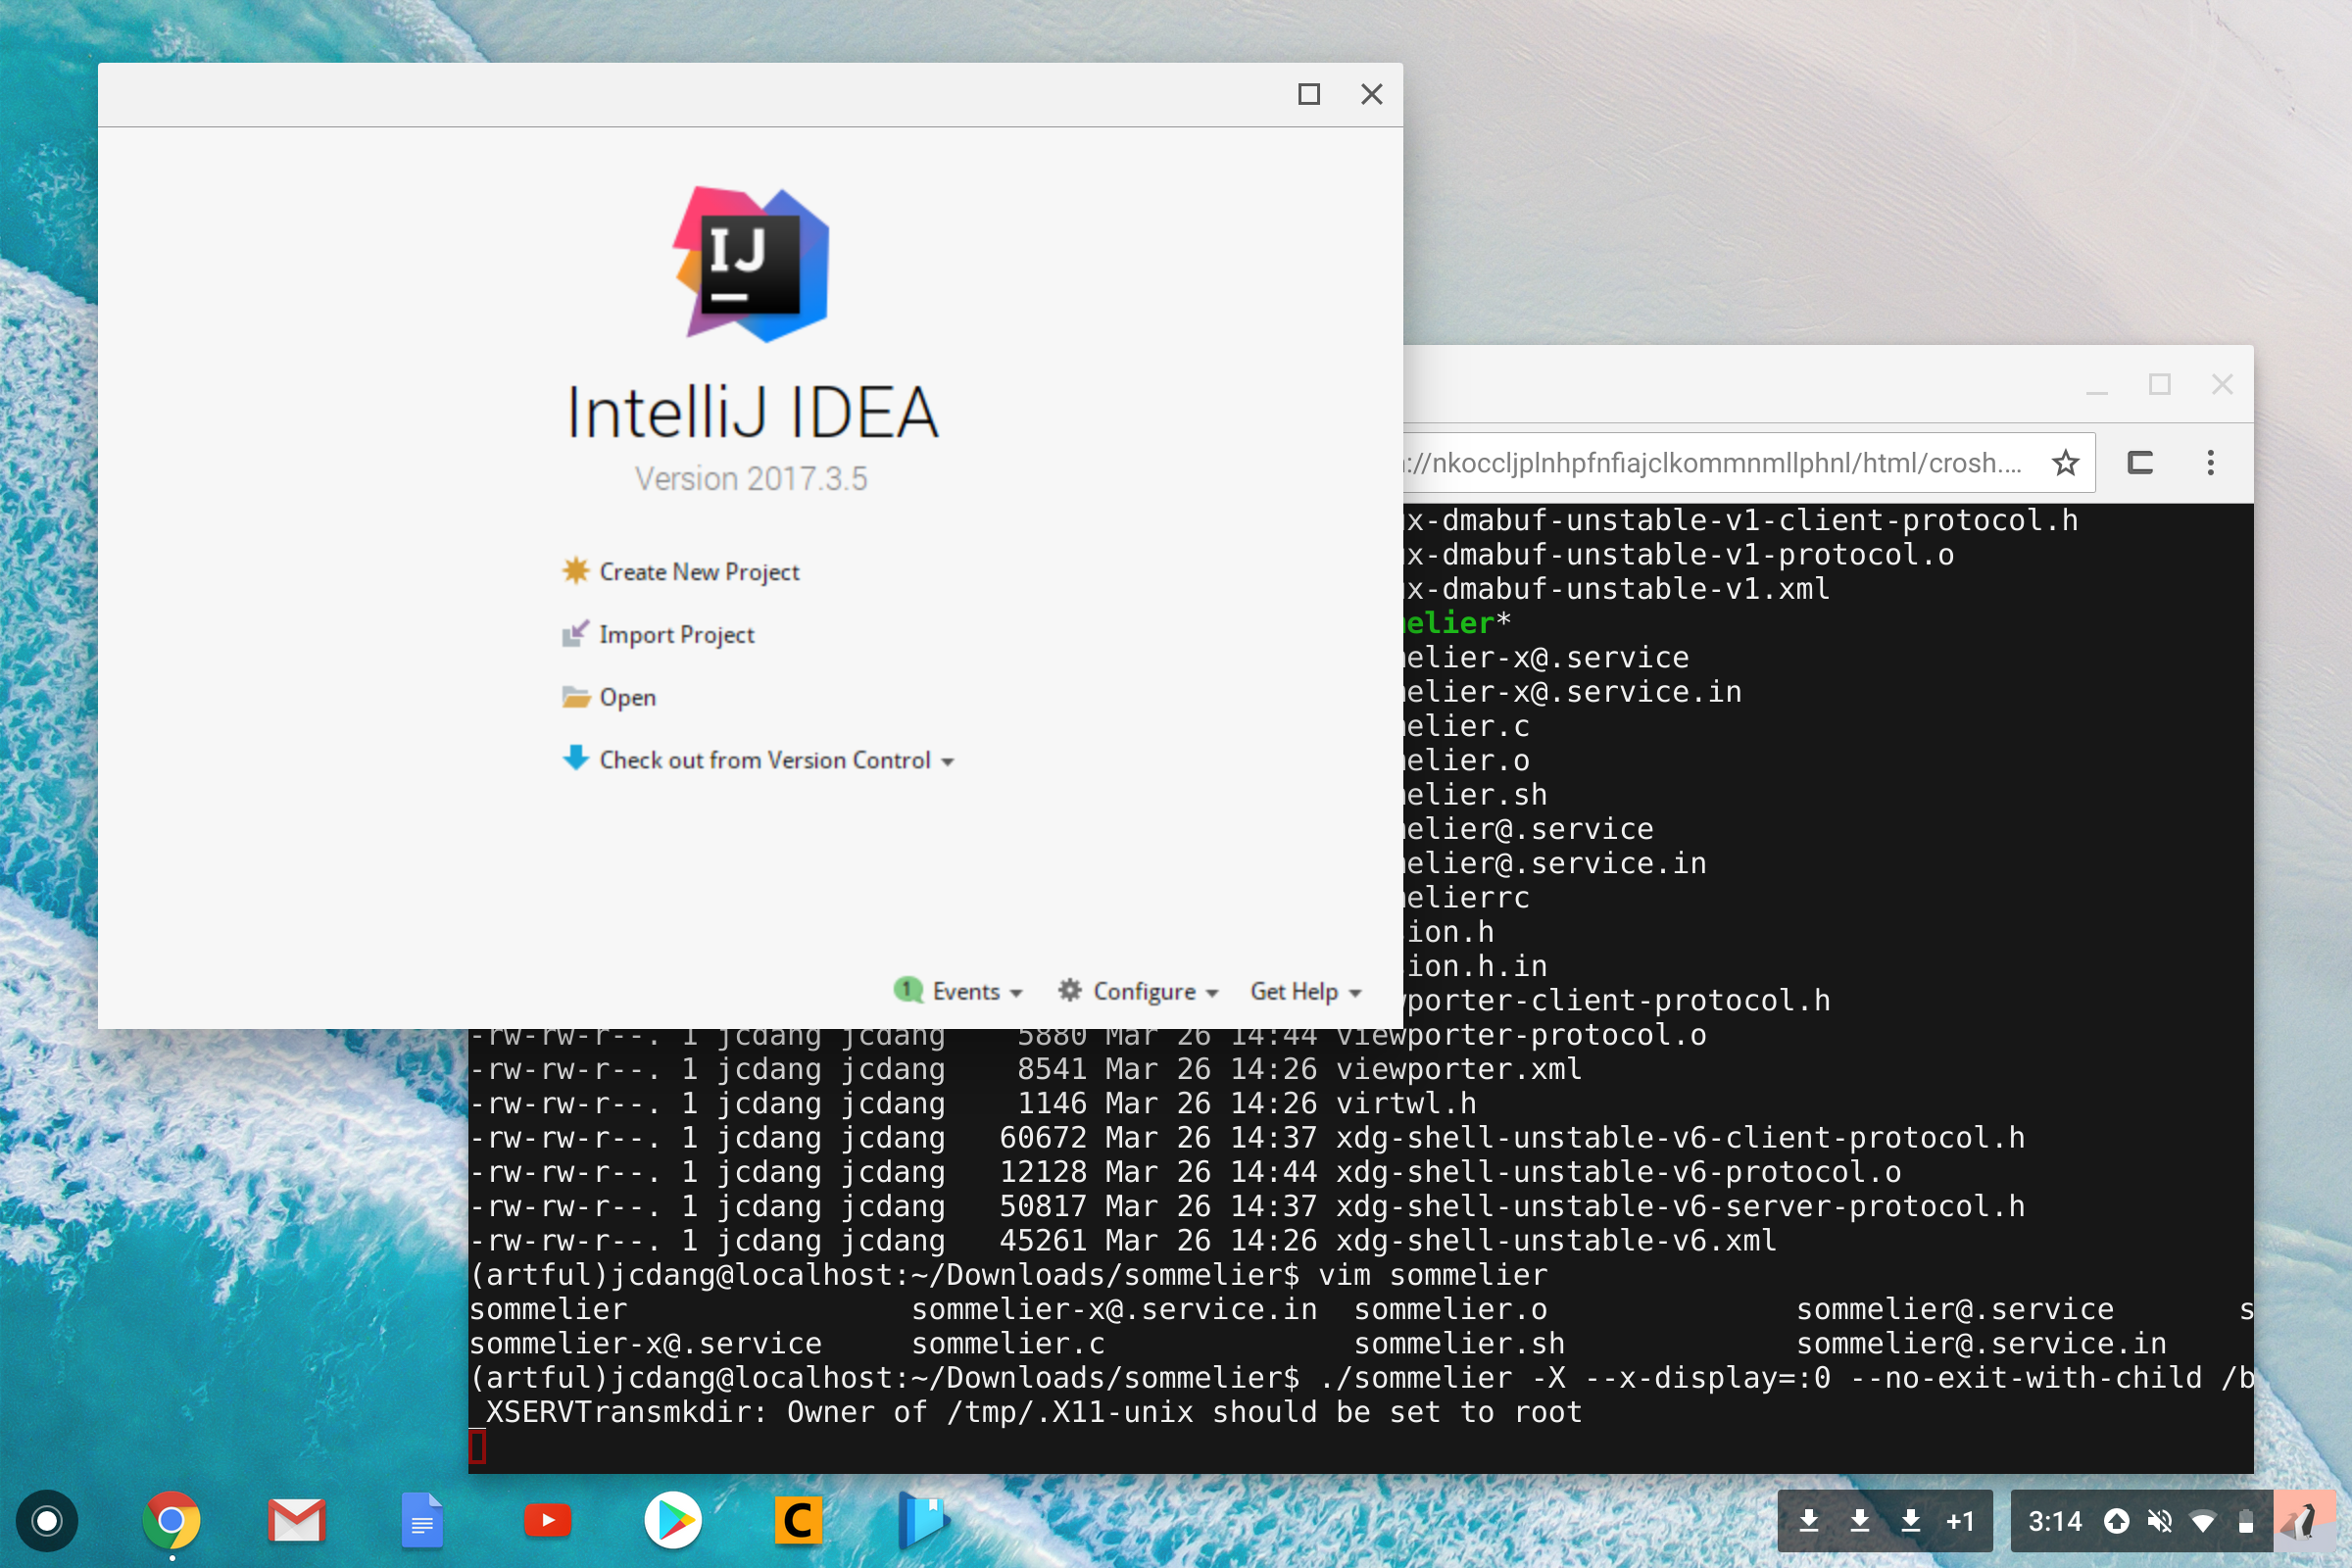This screenshot has width=2352, height=1568.
Task: Open Google Play Store from the shelf
Action: [673, 1521]
